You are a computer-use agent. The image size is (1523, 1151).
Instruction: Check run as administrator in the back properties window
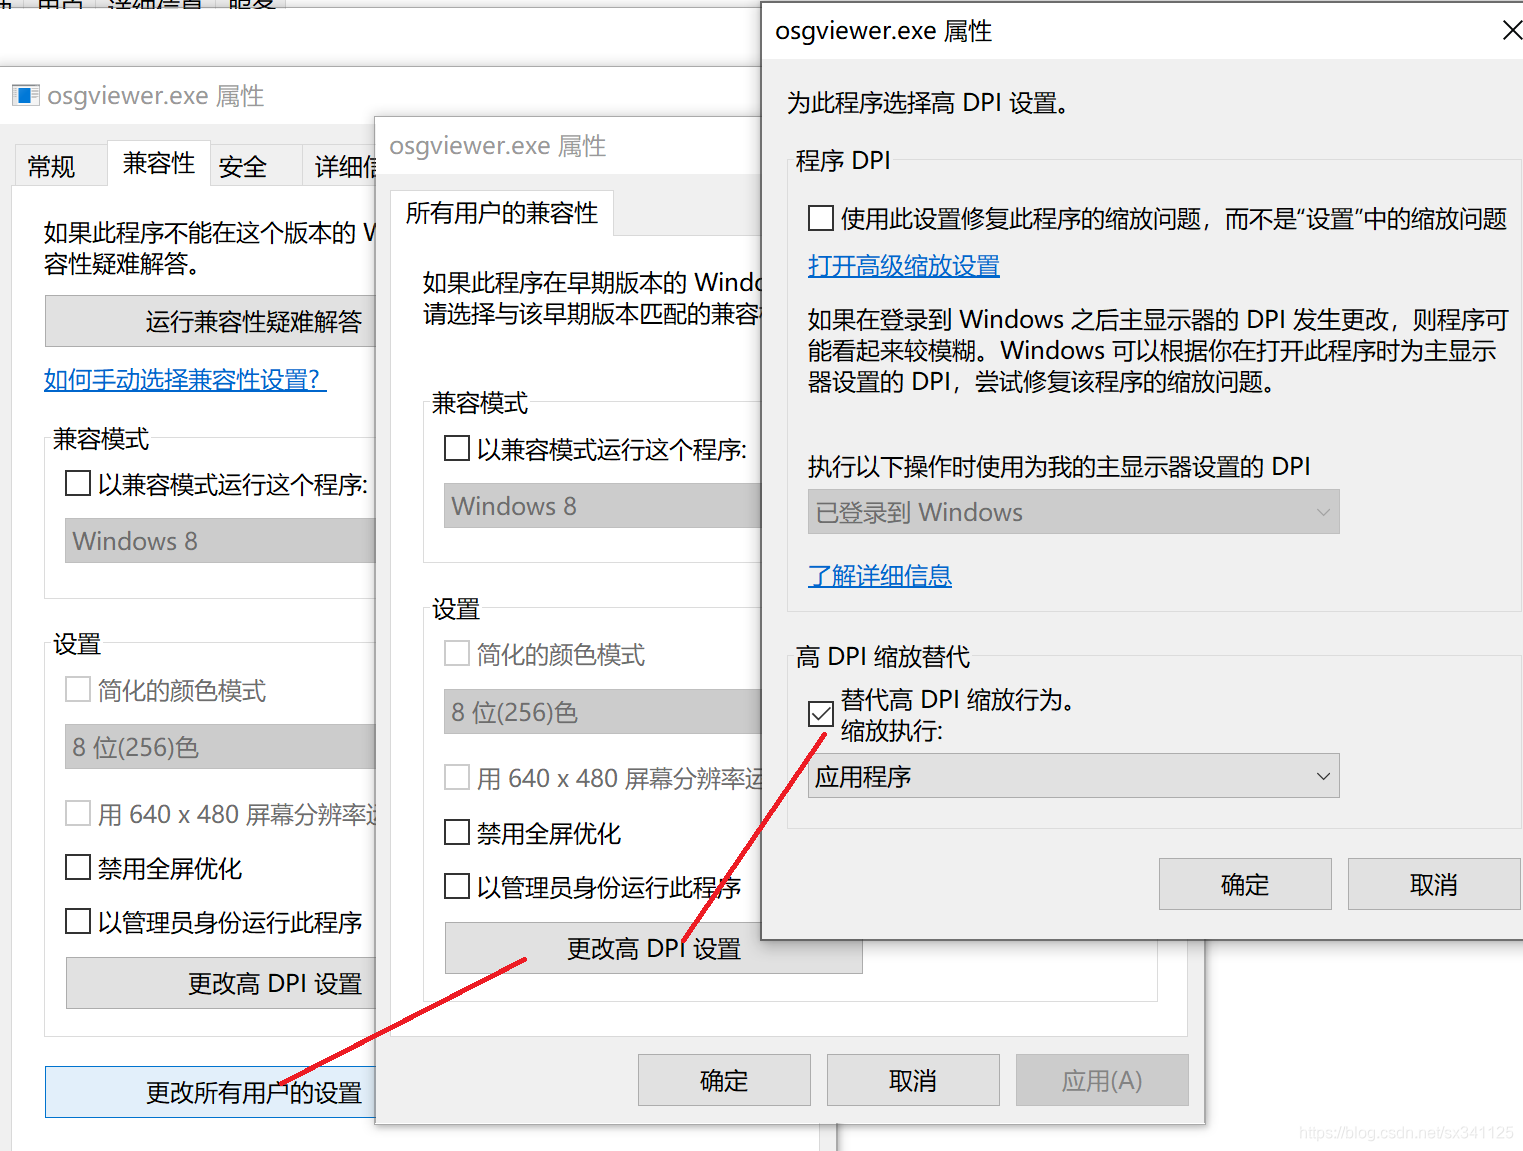click(x=78, y=921)
